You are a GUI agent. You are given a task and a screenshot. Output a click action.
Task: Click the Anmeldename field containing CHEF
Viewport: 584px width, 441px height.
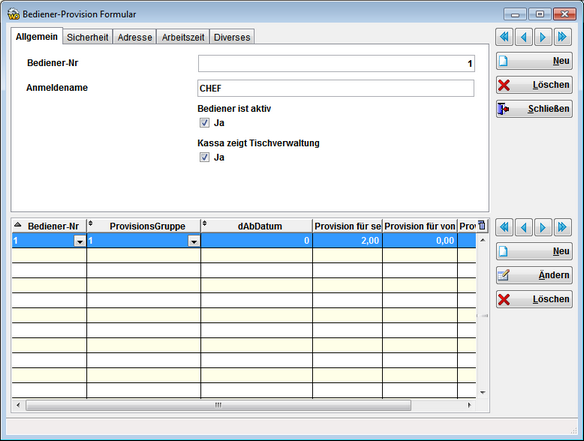(x=336, y=88)
